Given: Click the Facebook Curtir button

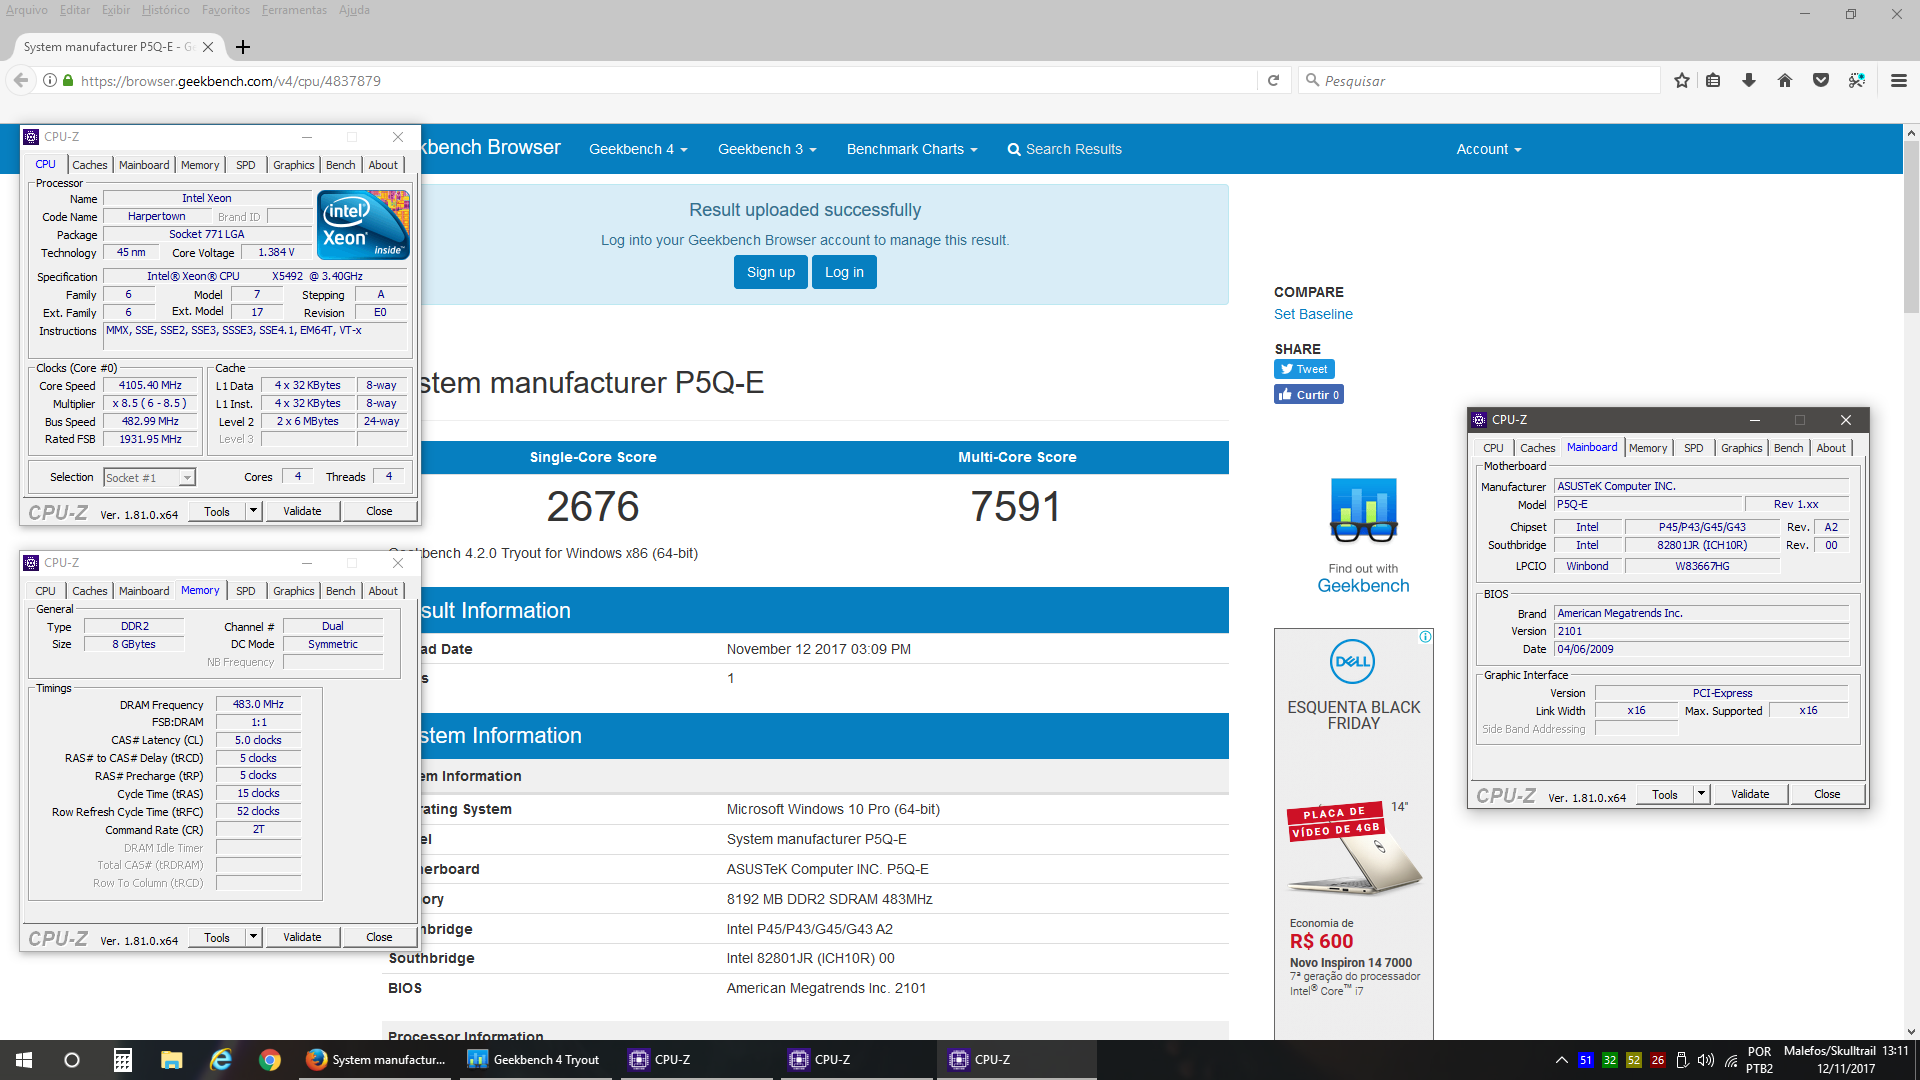Looking at the screenshot, I should pos(1308,395).
